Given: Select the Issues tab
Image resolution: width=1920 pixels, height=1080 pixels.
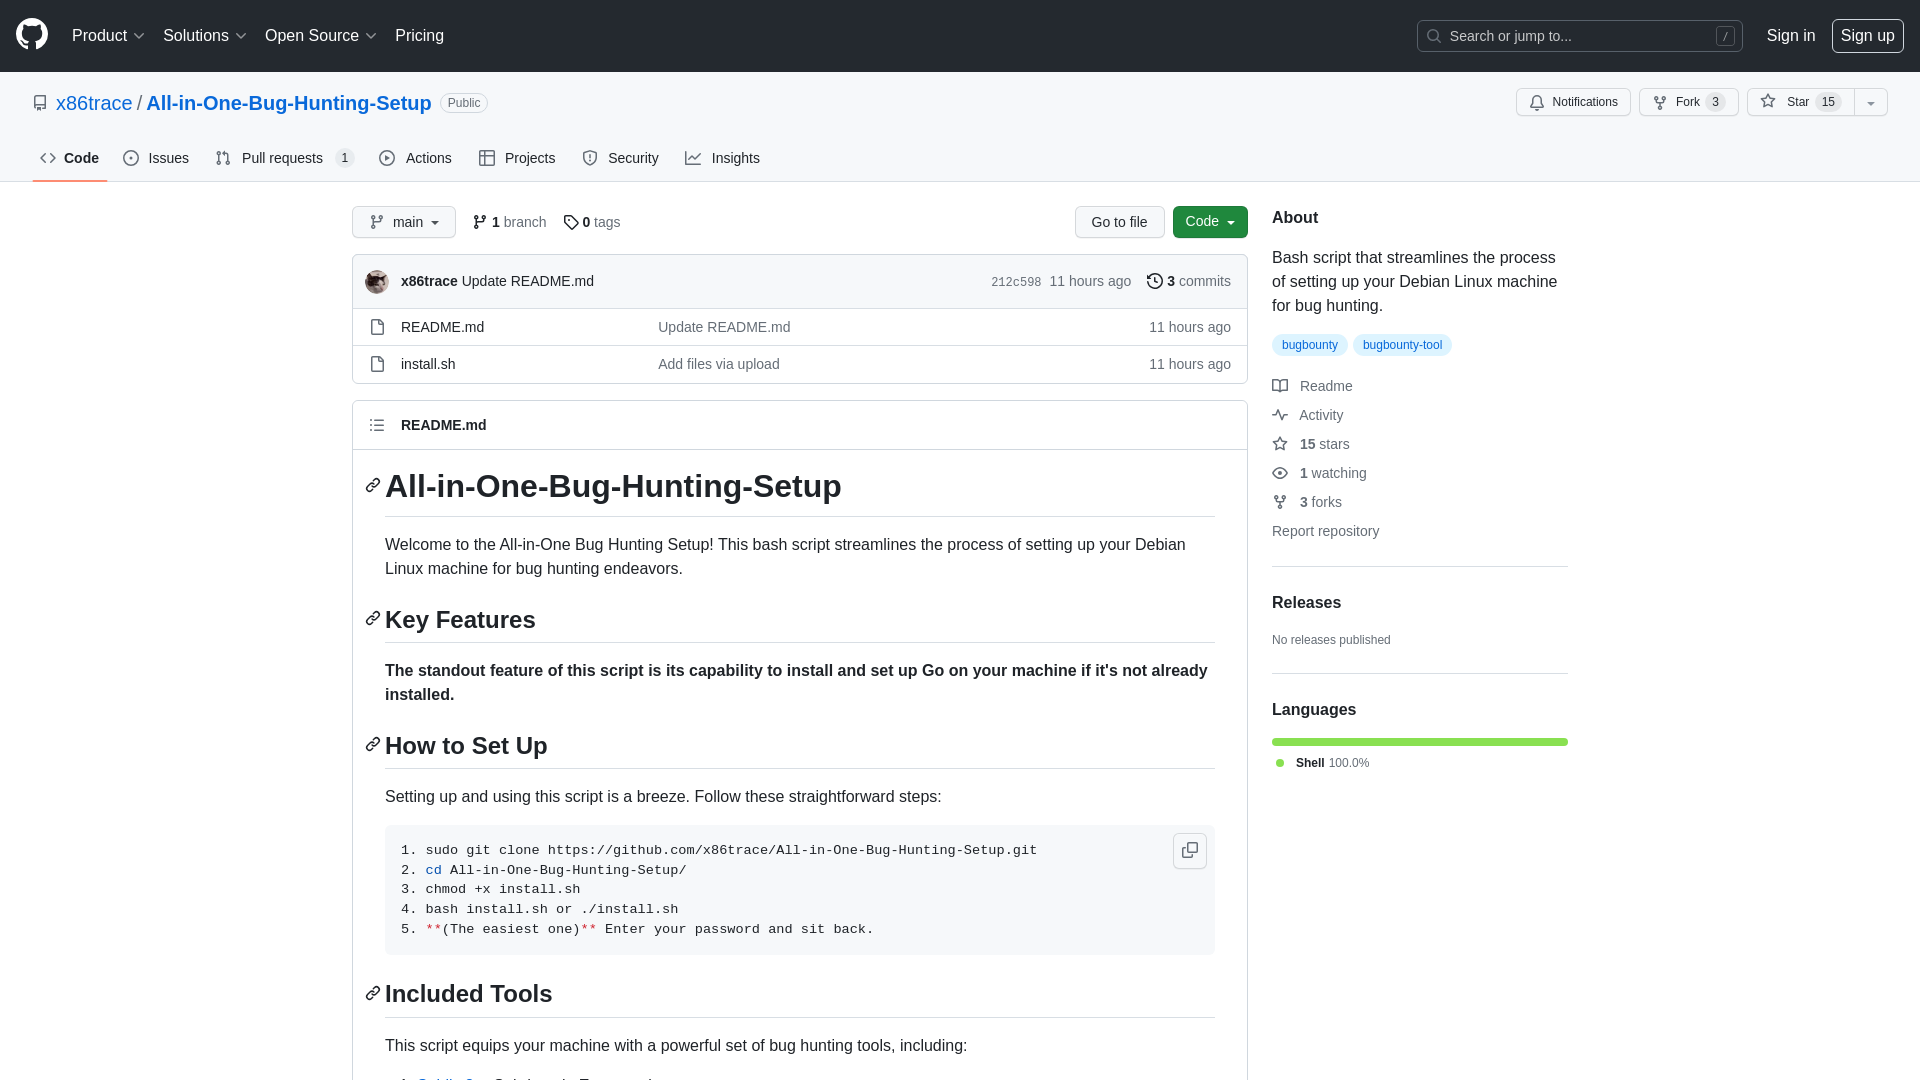Looking at the screenshot, I should (x=156, y=158).
